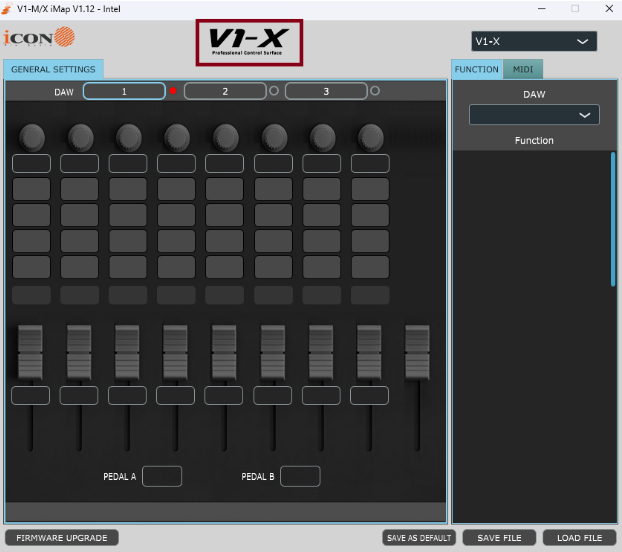Click the third channel fader cap

(x=127, y=352)
